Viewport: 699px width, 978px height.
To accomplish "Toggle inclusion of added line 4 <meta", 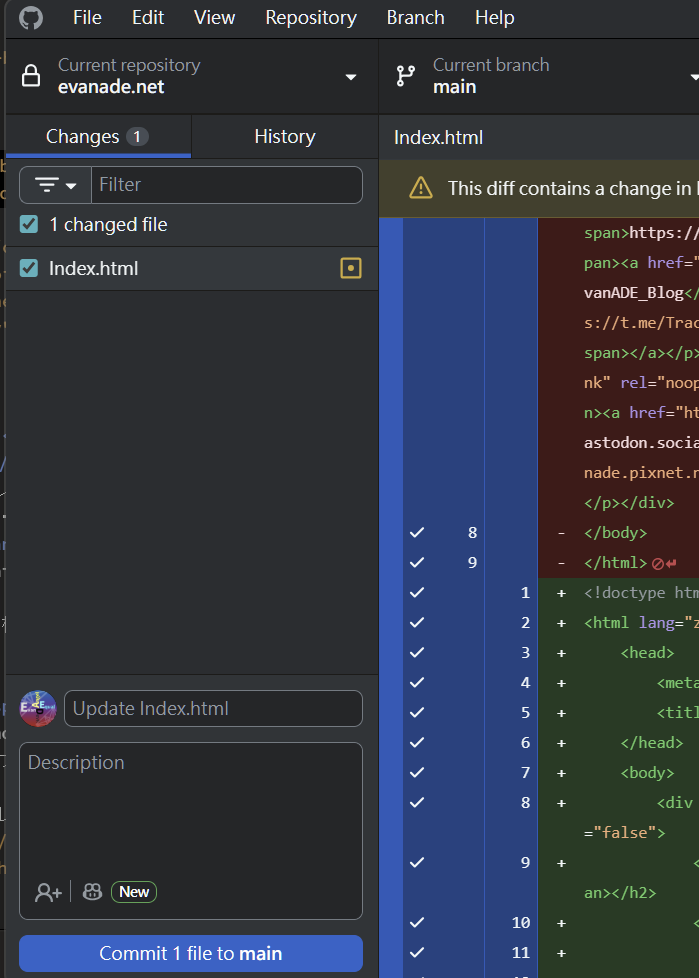I will coord(417,682).
